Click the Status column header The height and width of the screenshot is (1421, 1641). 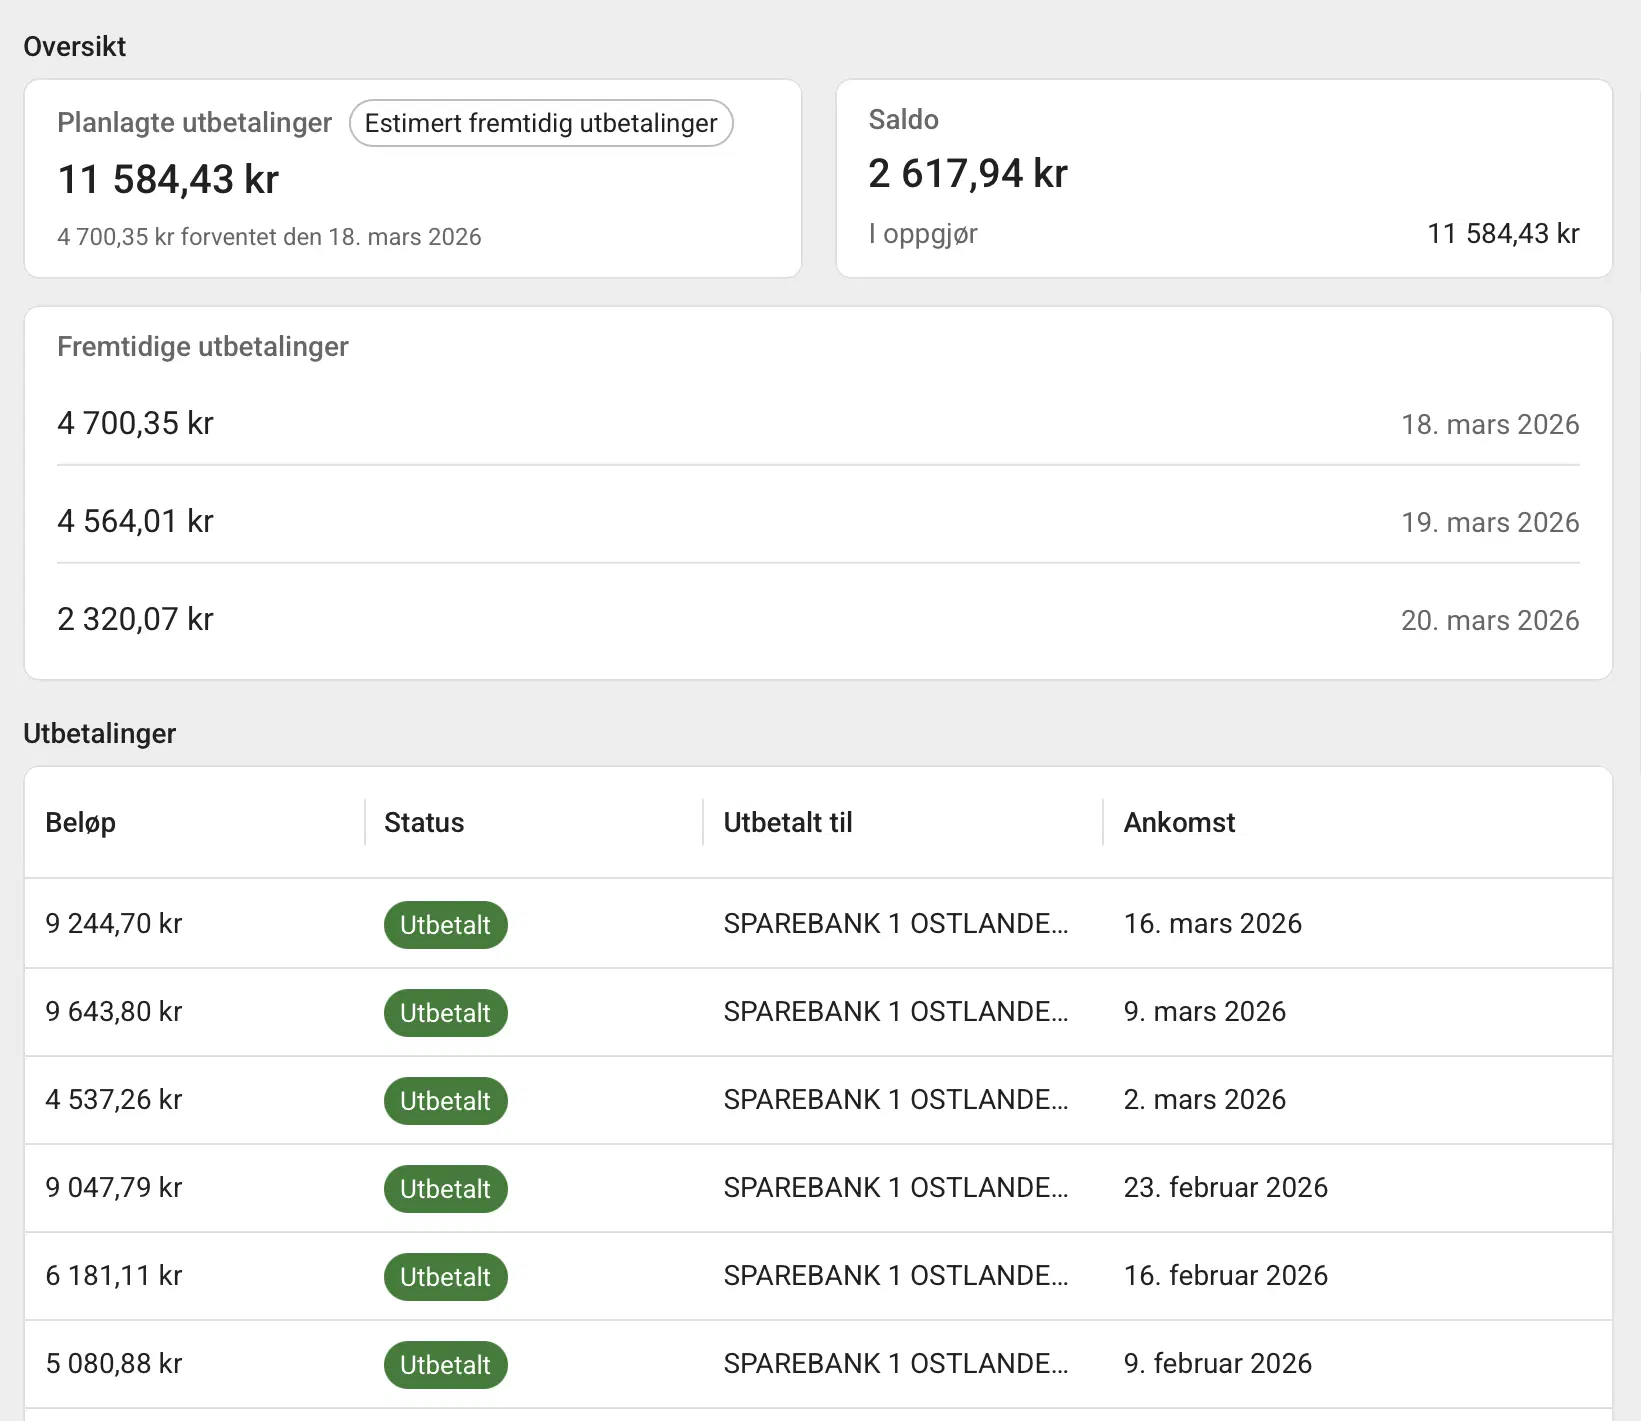coord(424,823)
